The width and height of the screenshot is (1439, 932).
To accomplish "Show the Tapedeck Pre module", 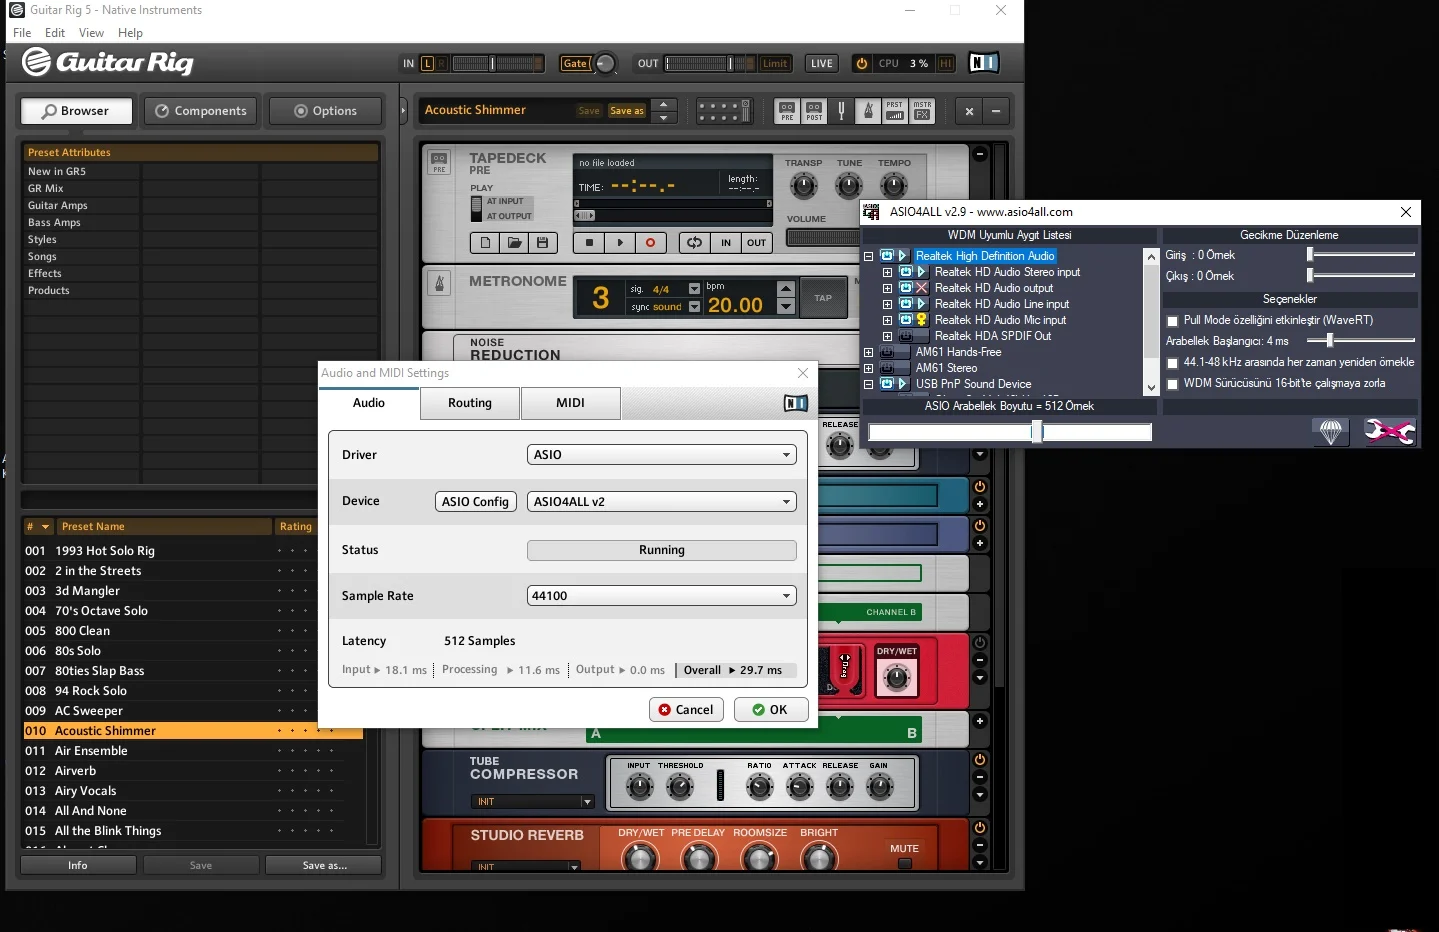I will point(787,111).
